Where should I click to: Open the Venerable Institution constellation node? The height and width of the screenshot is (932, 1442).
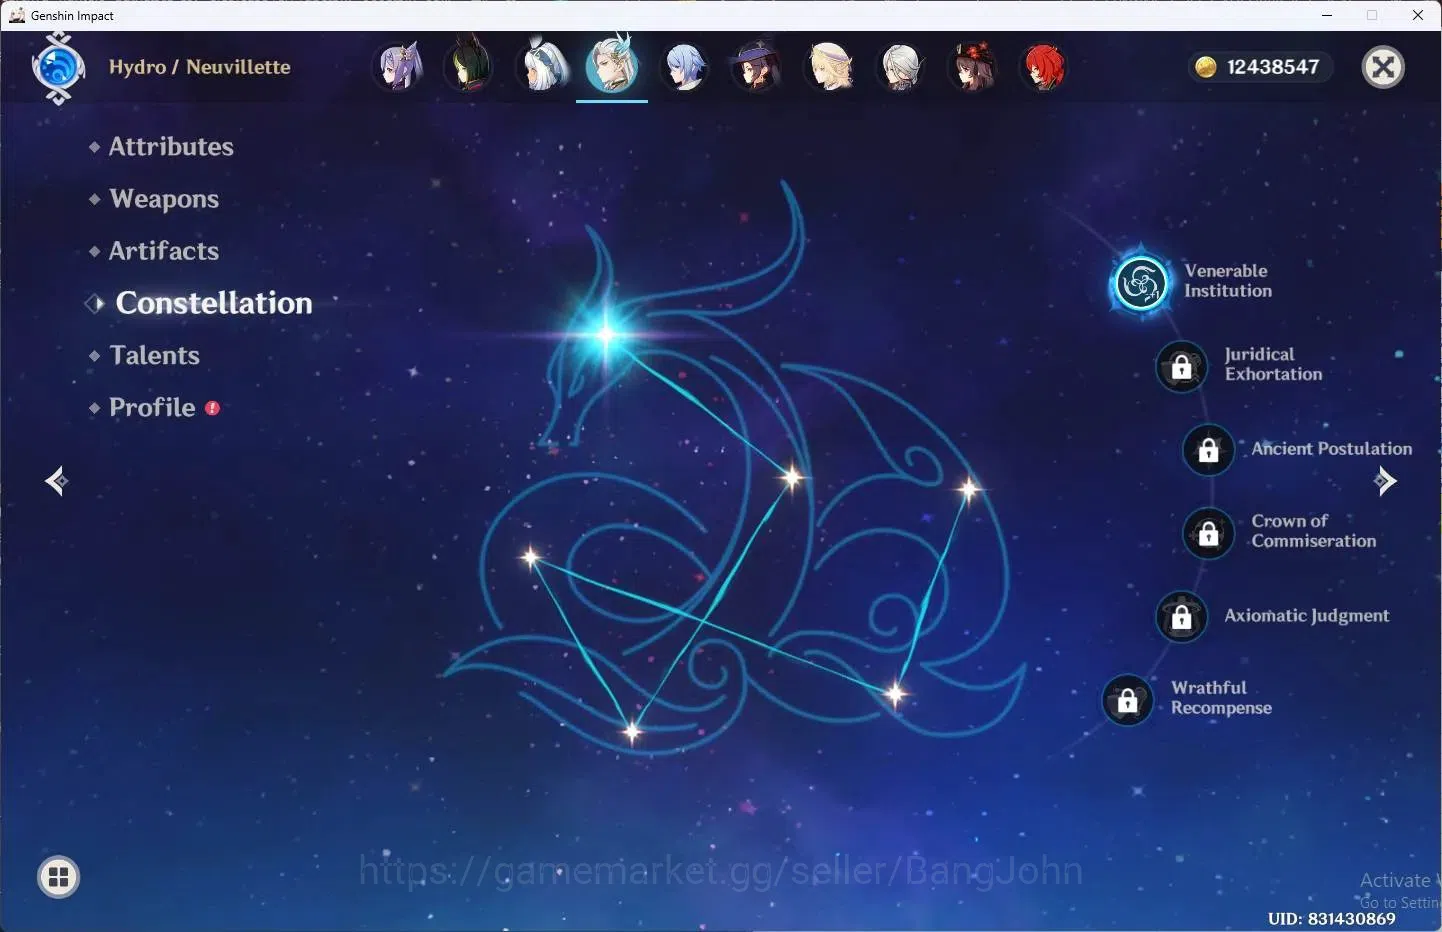(x=1141, y=283)
